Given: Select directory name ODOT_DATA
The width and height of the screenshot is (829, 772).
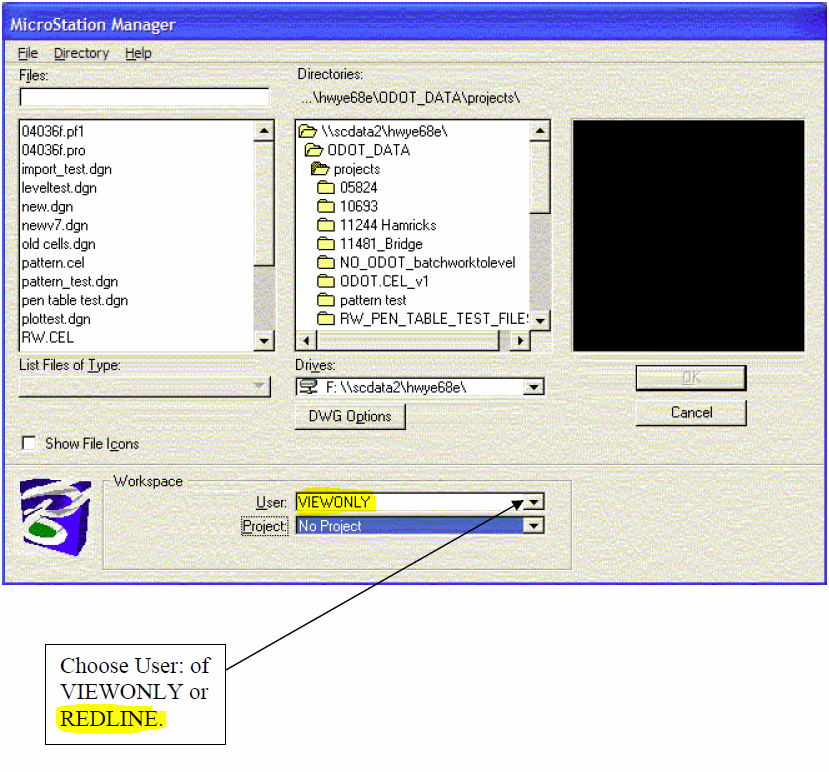Looking at the screenshot, I should pyautogui.click(x=369, y=150).
